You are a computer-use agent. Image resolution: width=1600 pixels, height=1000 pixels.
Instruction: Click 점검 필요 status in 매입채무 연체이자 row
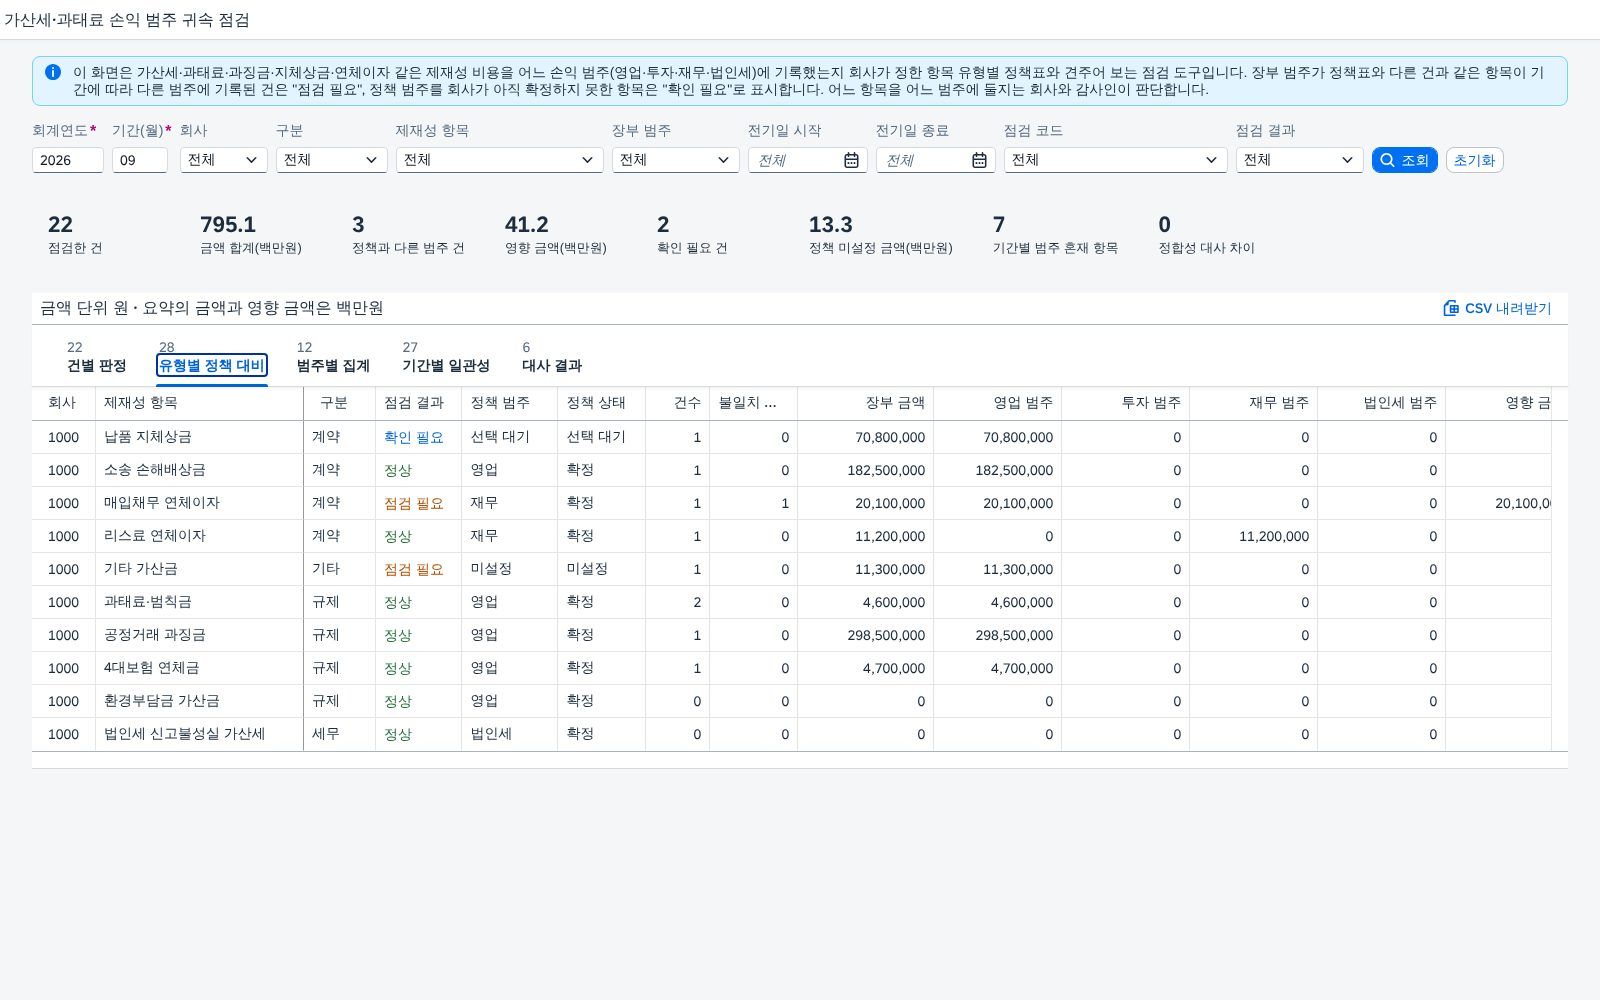pos(414,503)
